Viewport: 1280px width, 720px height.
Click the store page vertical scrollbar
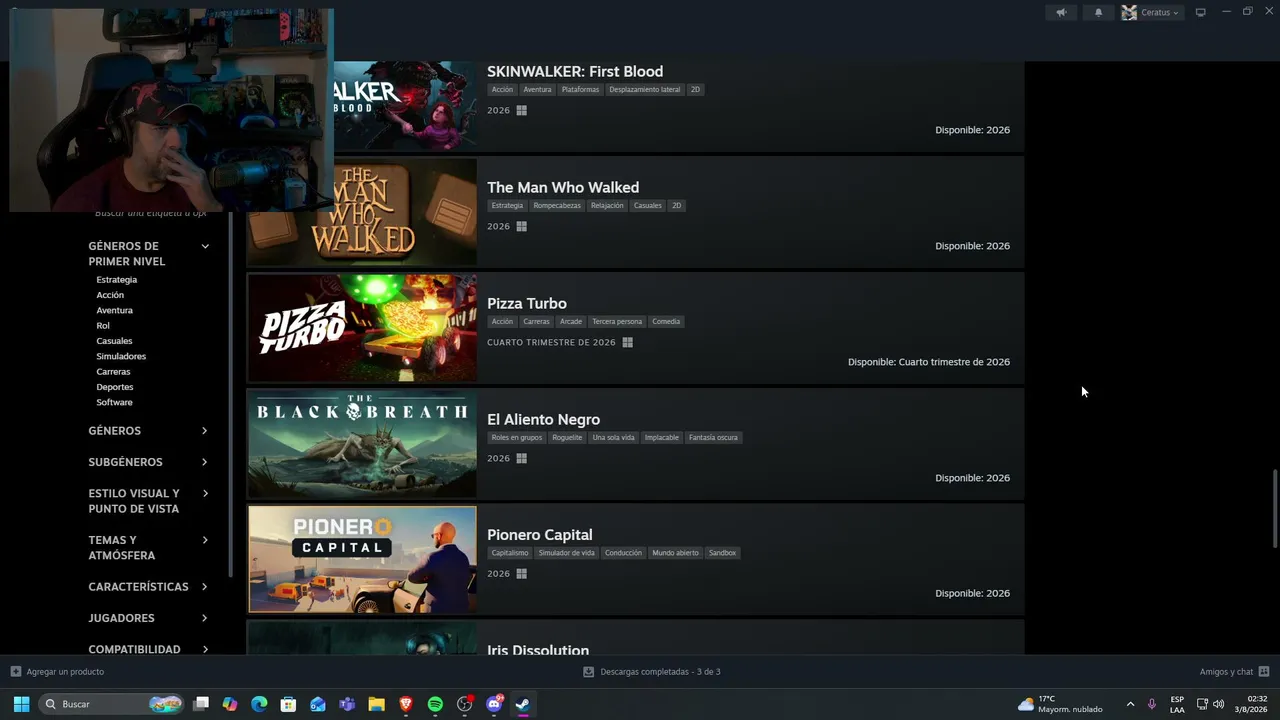1274,508
